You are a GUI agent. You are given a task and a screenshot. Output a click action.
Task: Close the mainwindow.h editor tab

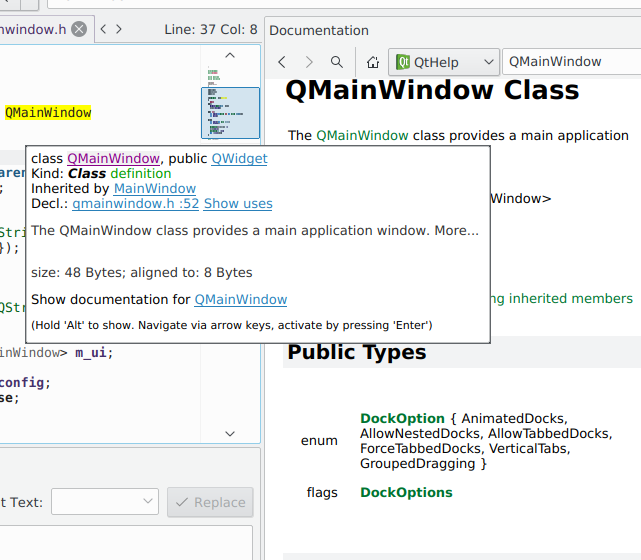point(79,30)
